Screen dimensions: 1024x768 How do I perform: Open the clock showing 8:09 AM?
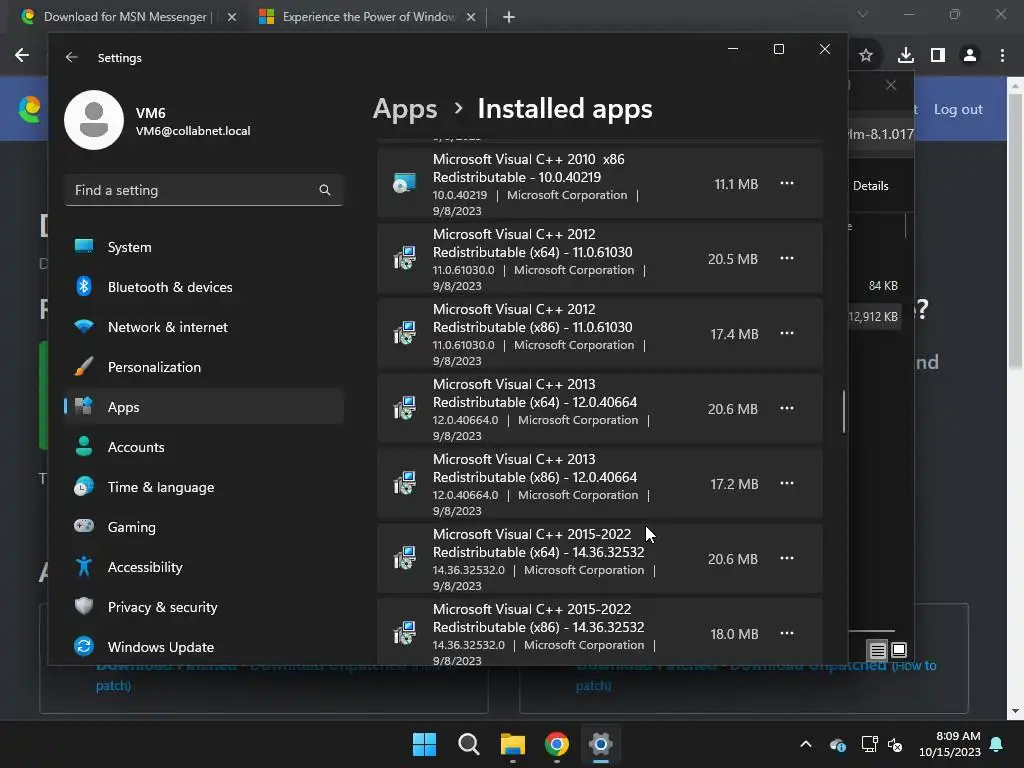point(950,744)
